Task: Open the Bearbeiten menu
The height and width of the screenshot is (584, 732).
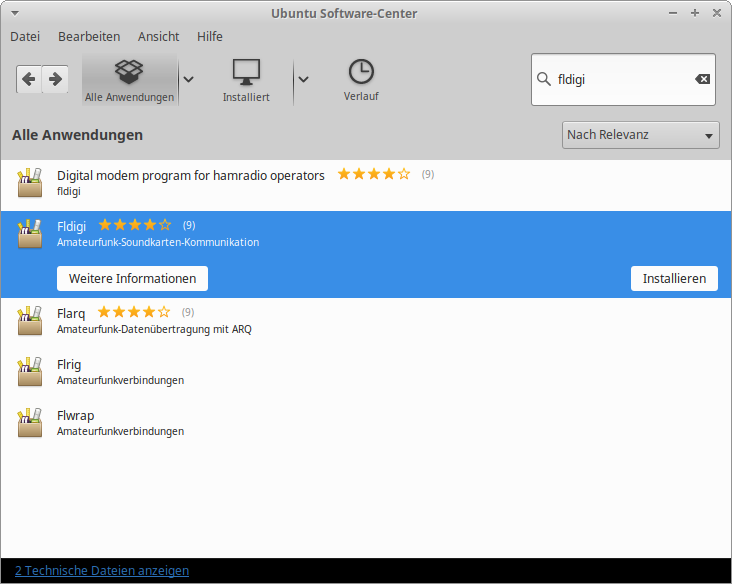Action: coord(89,36)
